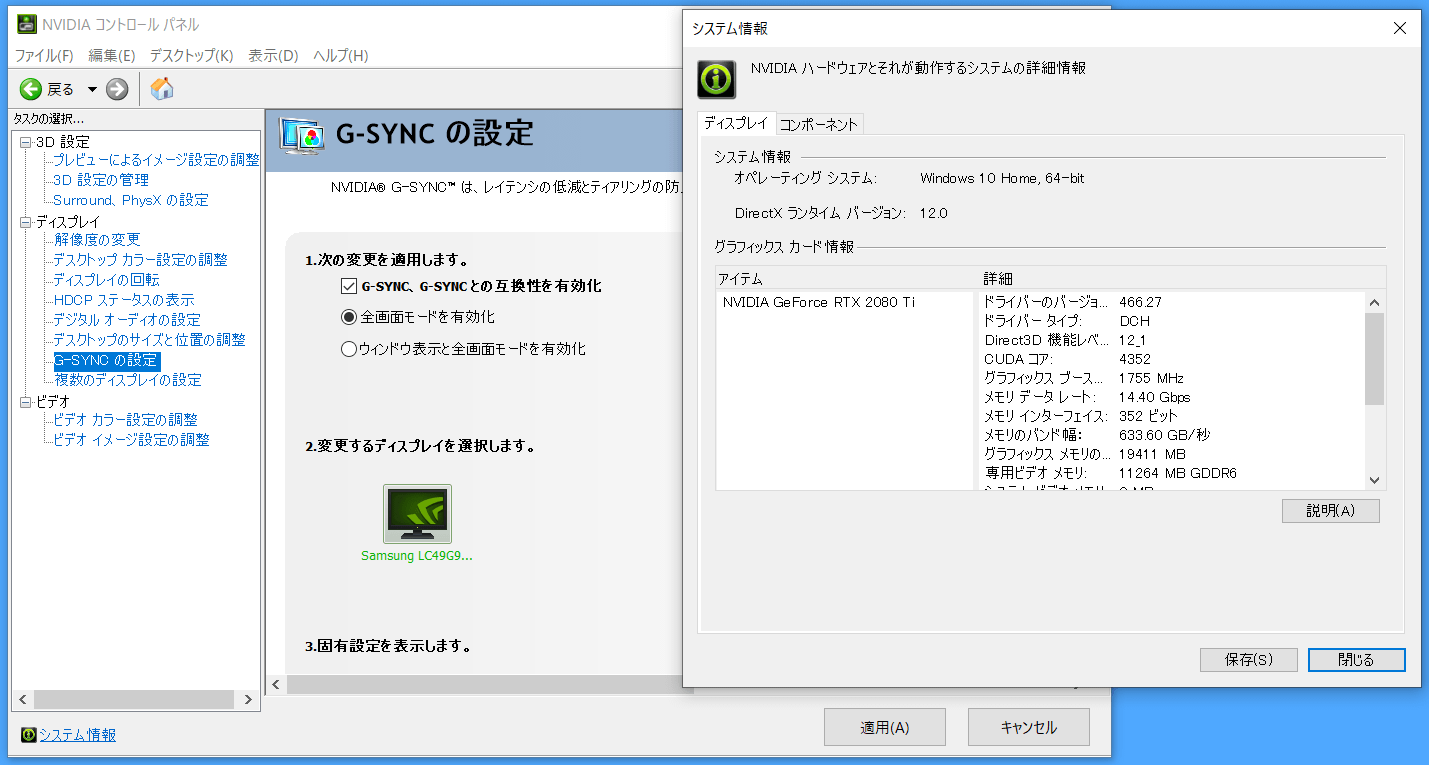Select ウィンドウ表示と全画面モードを有効化 radio button
Image resolution: width=1429 pixels, height=765 pixels.
[349, 349]
